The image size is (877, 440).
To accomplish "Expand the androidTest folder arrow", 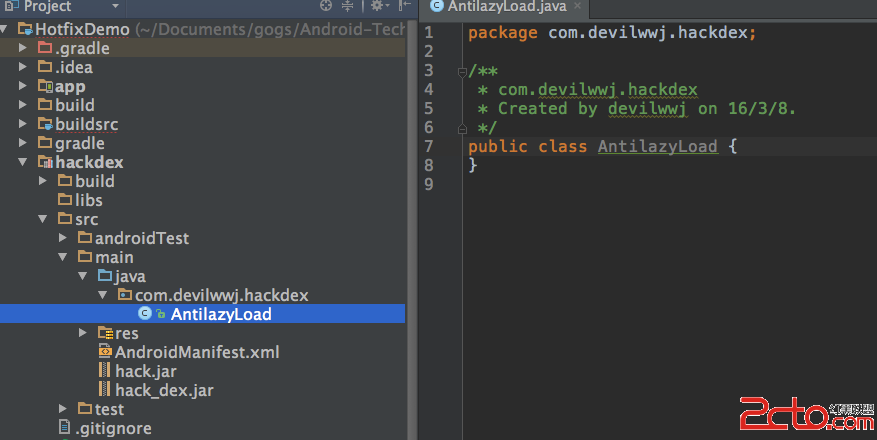I will [63, 238].
